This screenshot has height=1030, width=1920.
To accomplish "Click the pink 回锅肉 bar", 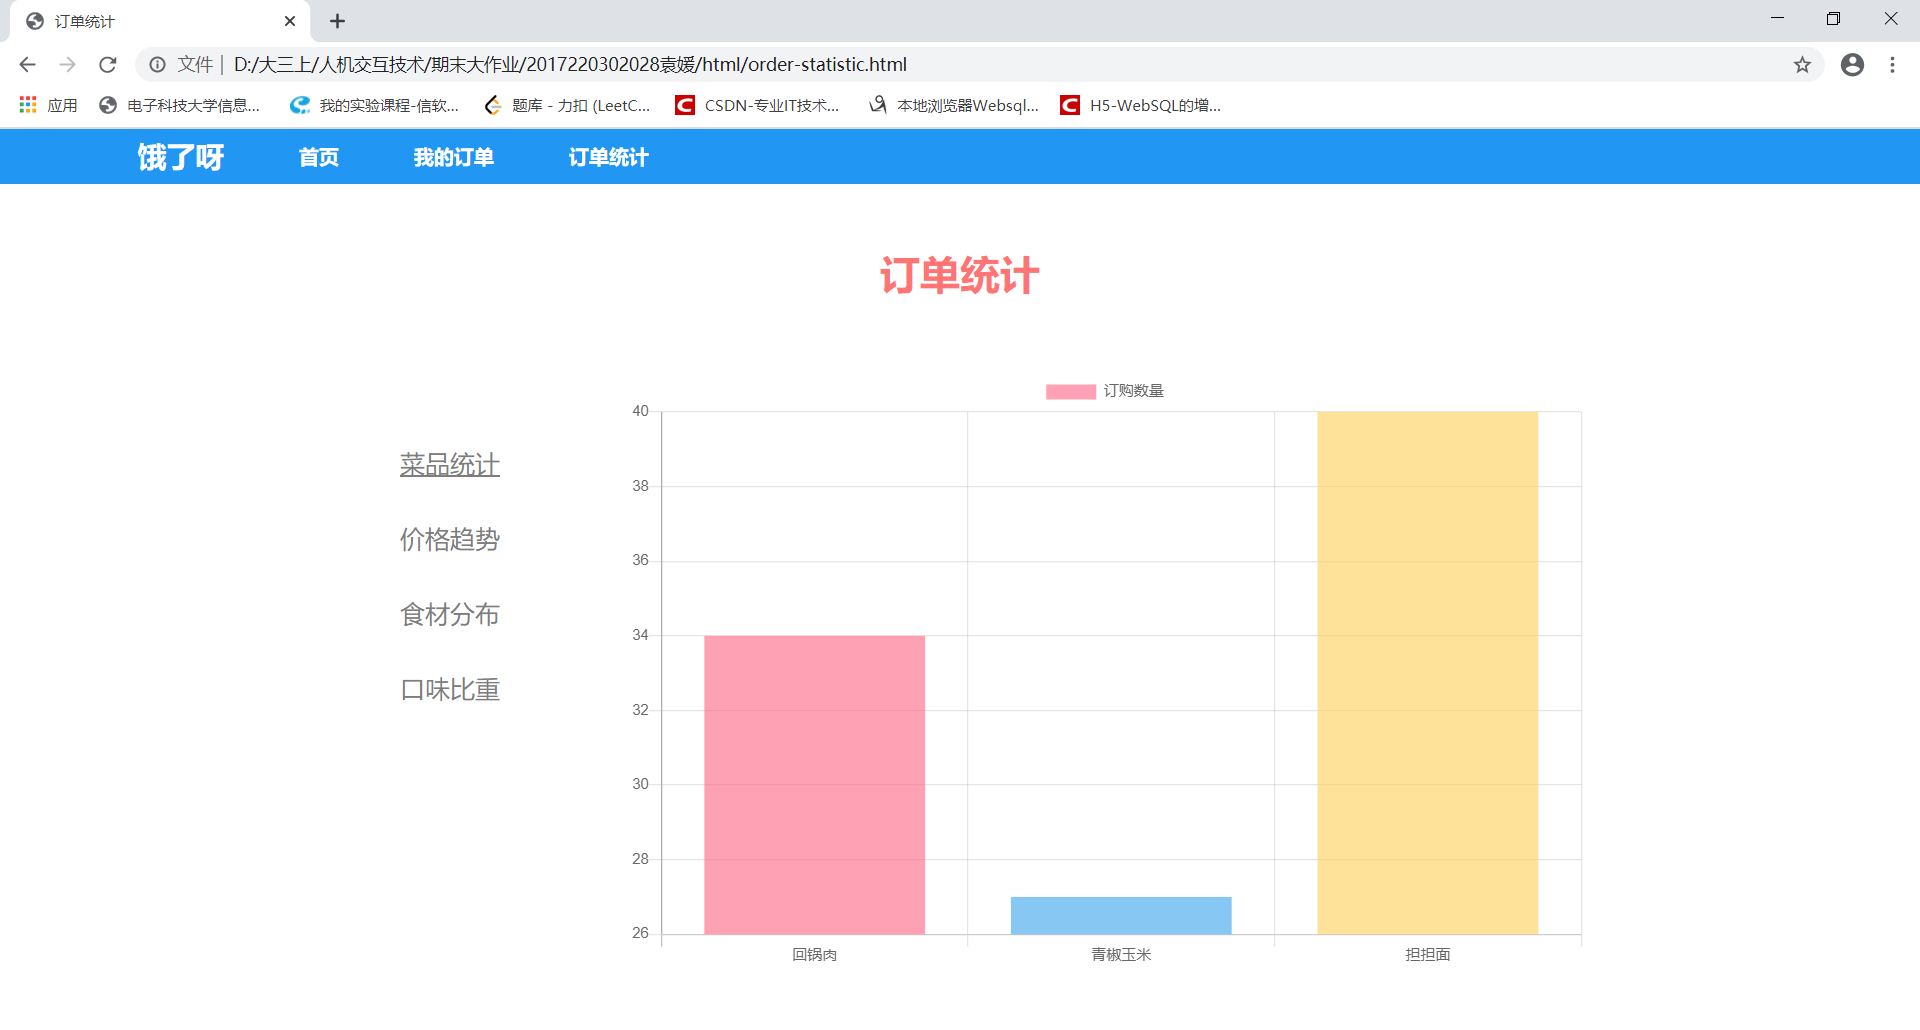I will pos(814,783).
